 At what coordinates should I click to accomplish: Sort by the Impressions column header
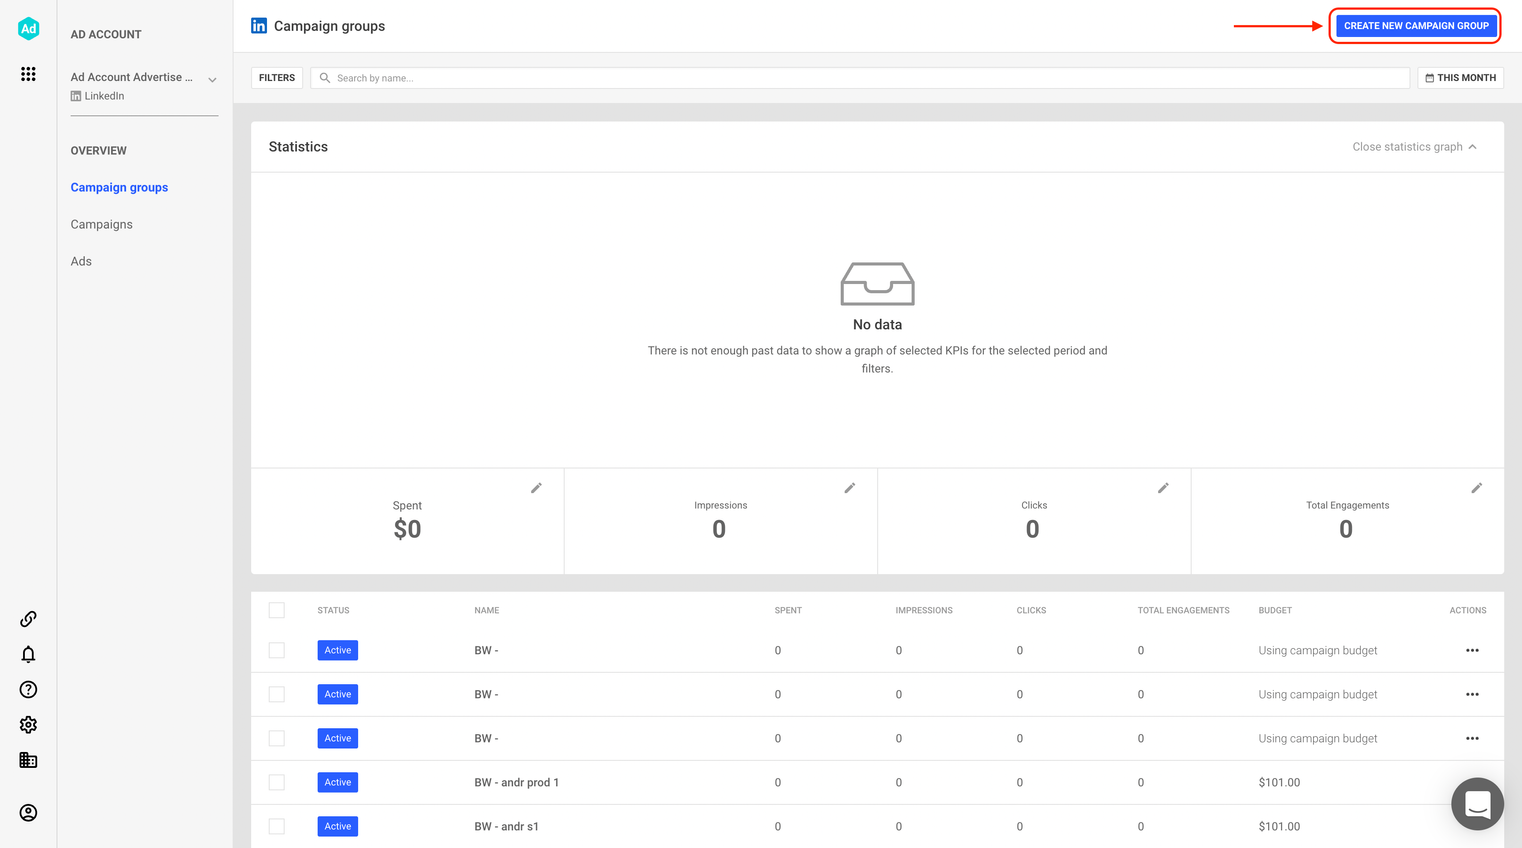(924, 610)
